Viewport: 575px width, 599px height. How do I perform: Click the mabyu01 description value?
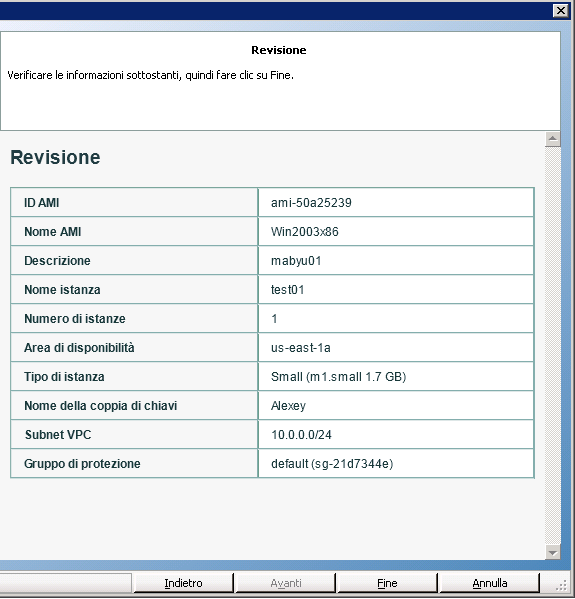tap(296, 261)
